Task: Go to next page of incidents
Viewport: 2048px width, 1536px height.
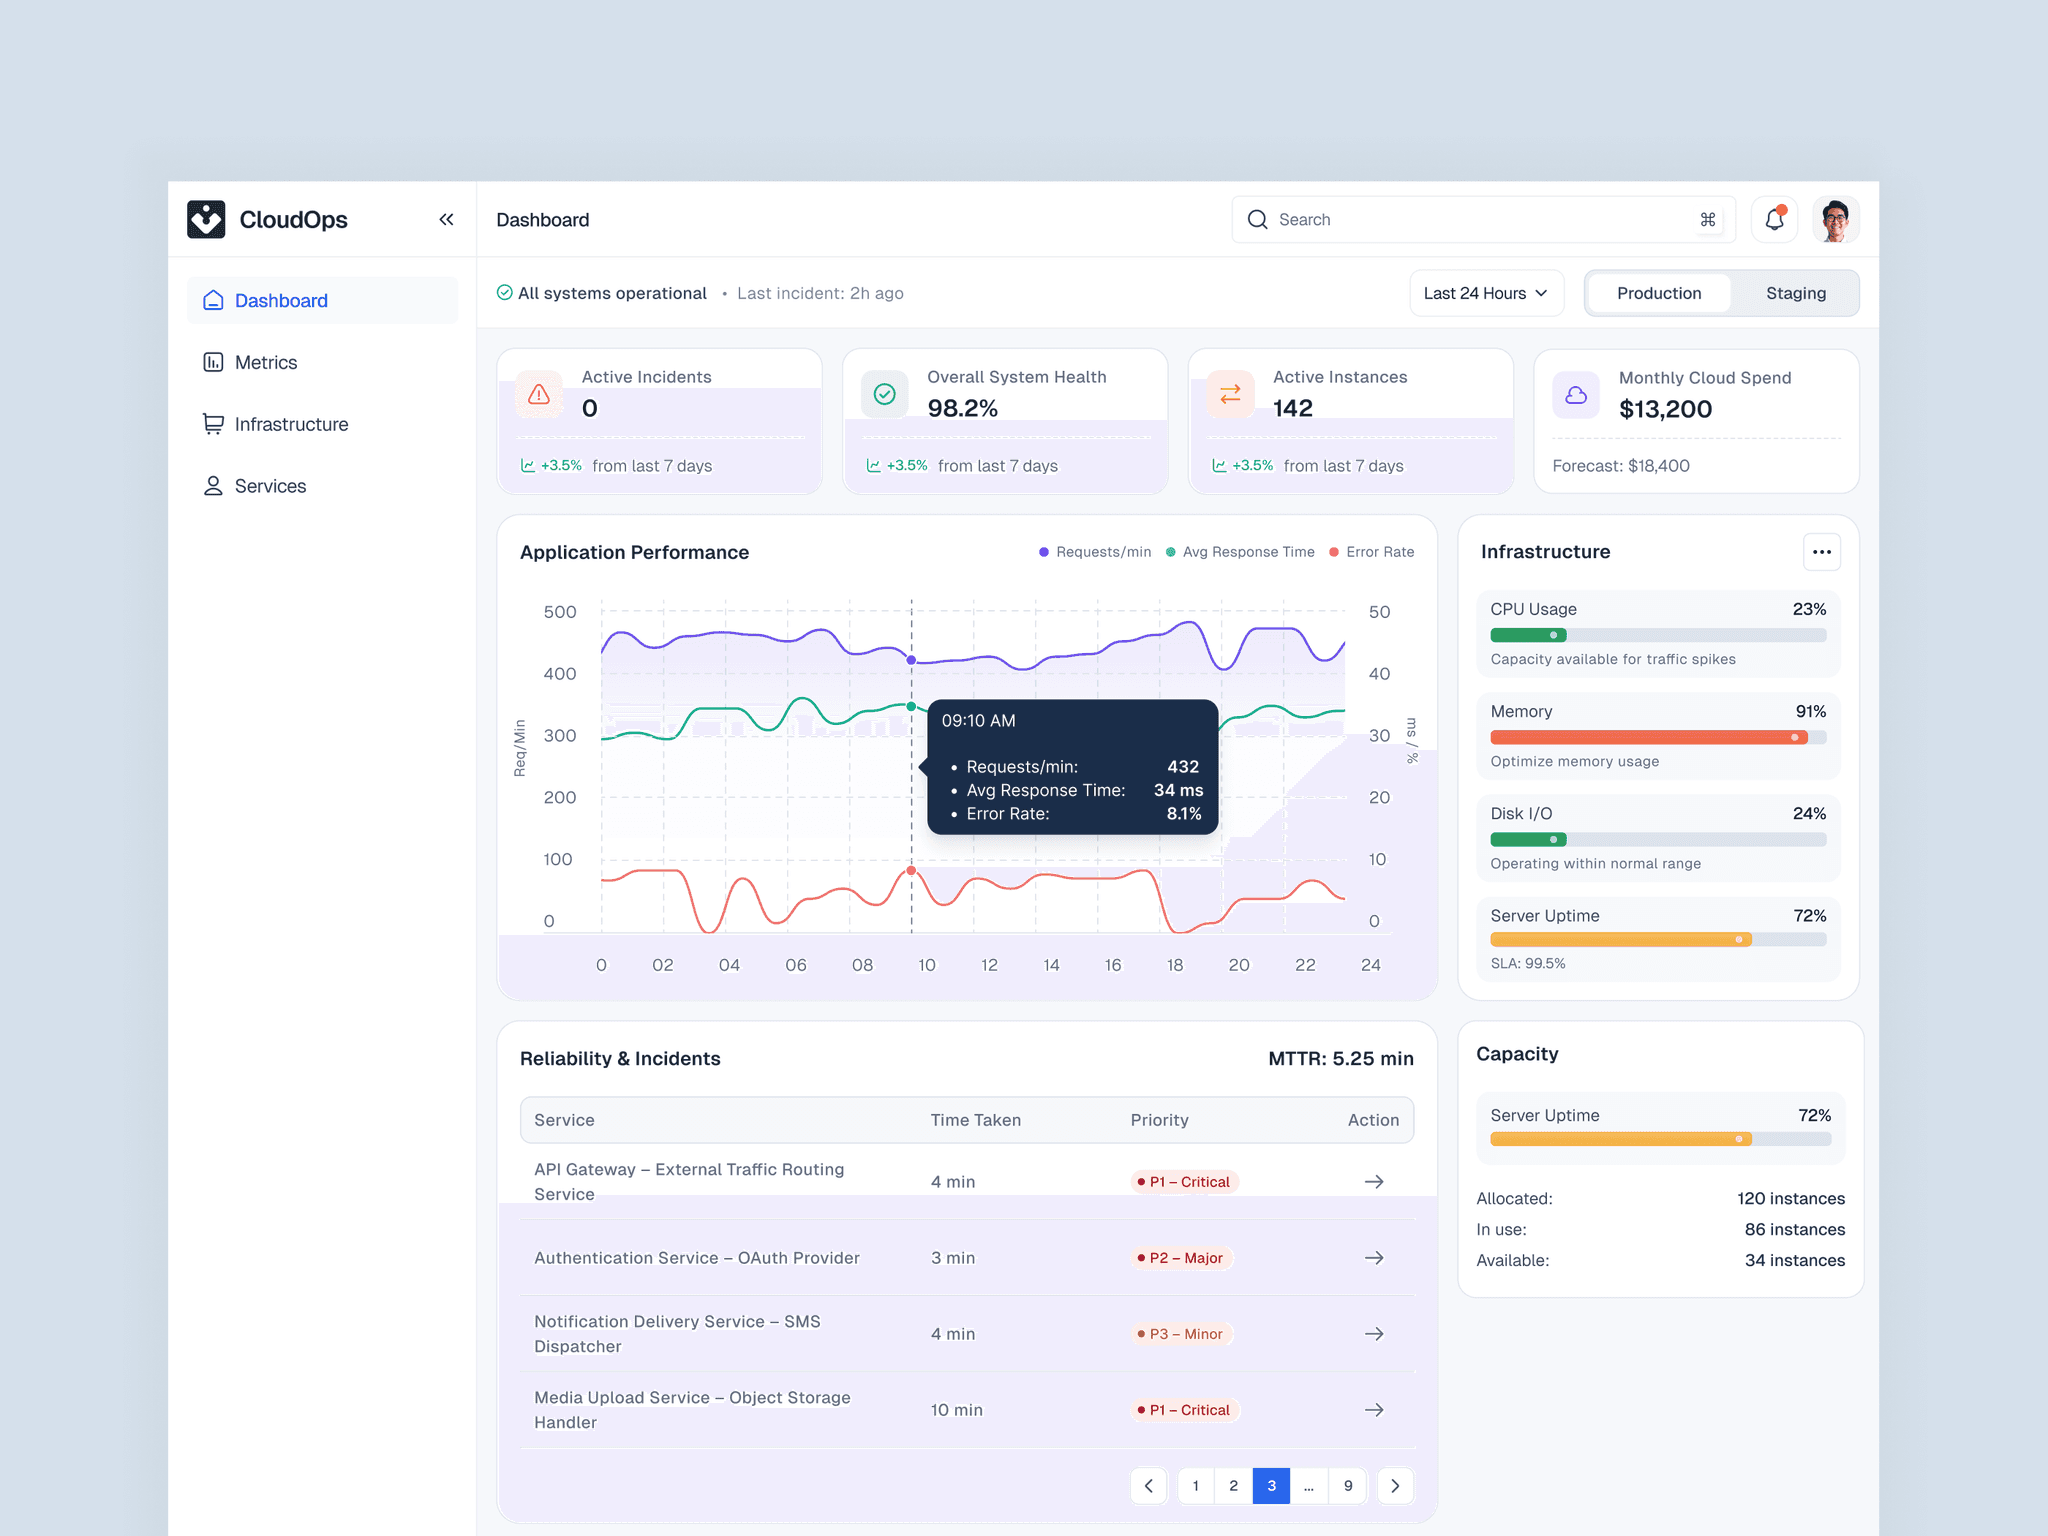Action: pyautogui.click(x=1395, y=1485)
